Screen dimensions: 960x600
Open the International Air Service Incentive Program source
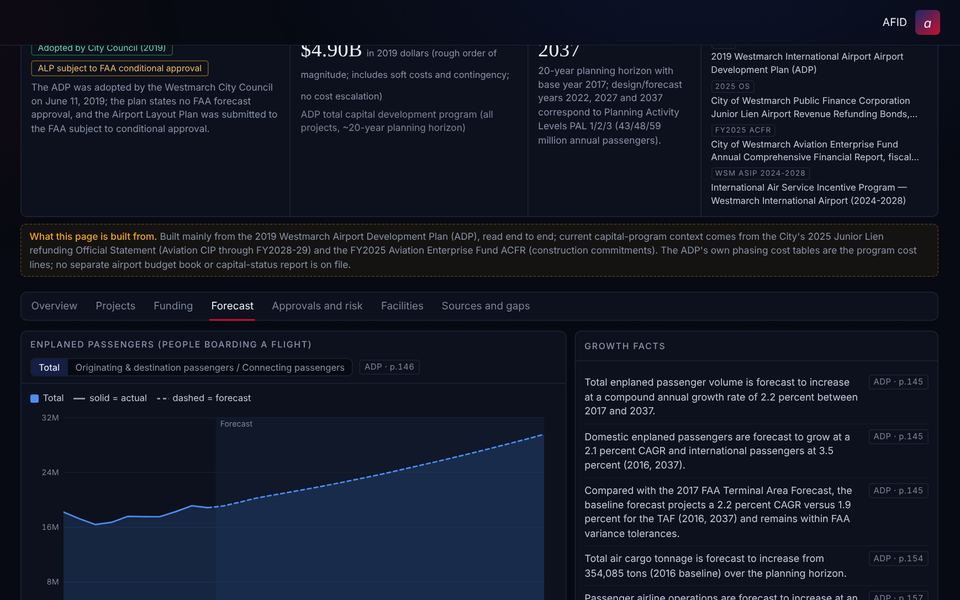[x=809, y=194]
